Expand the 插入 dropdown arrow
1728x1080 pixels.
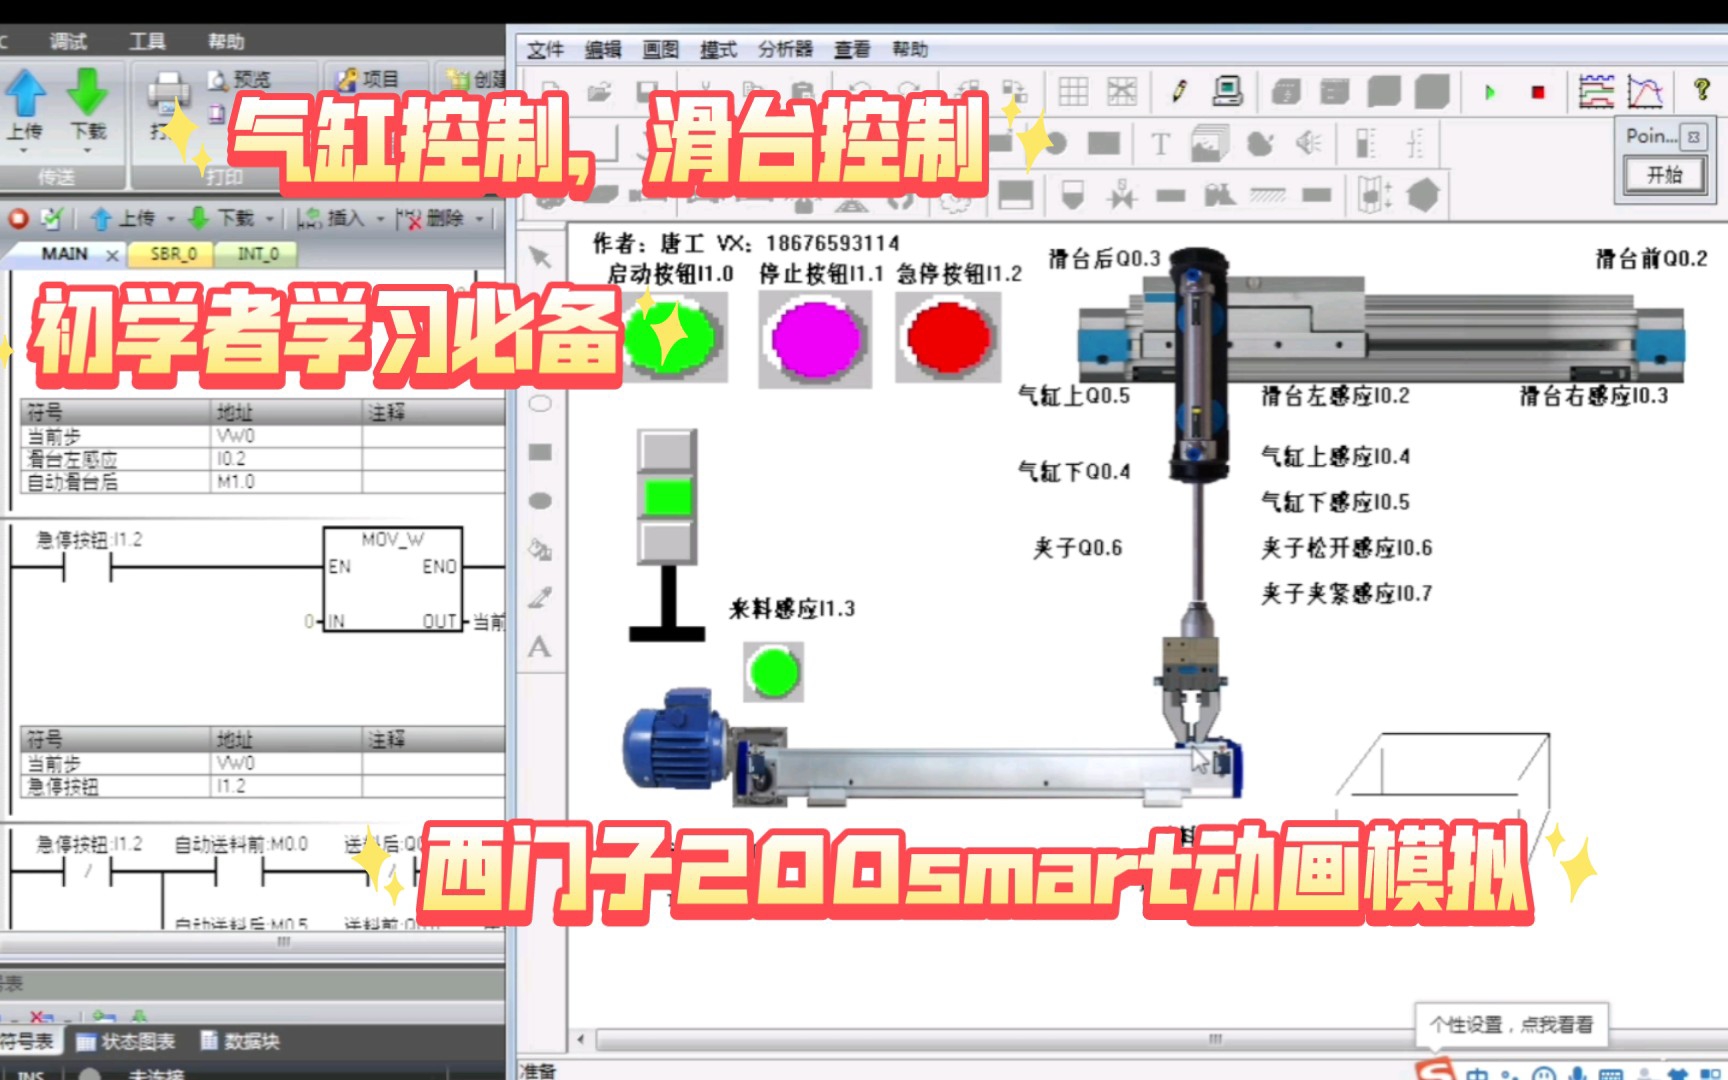379,218
